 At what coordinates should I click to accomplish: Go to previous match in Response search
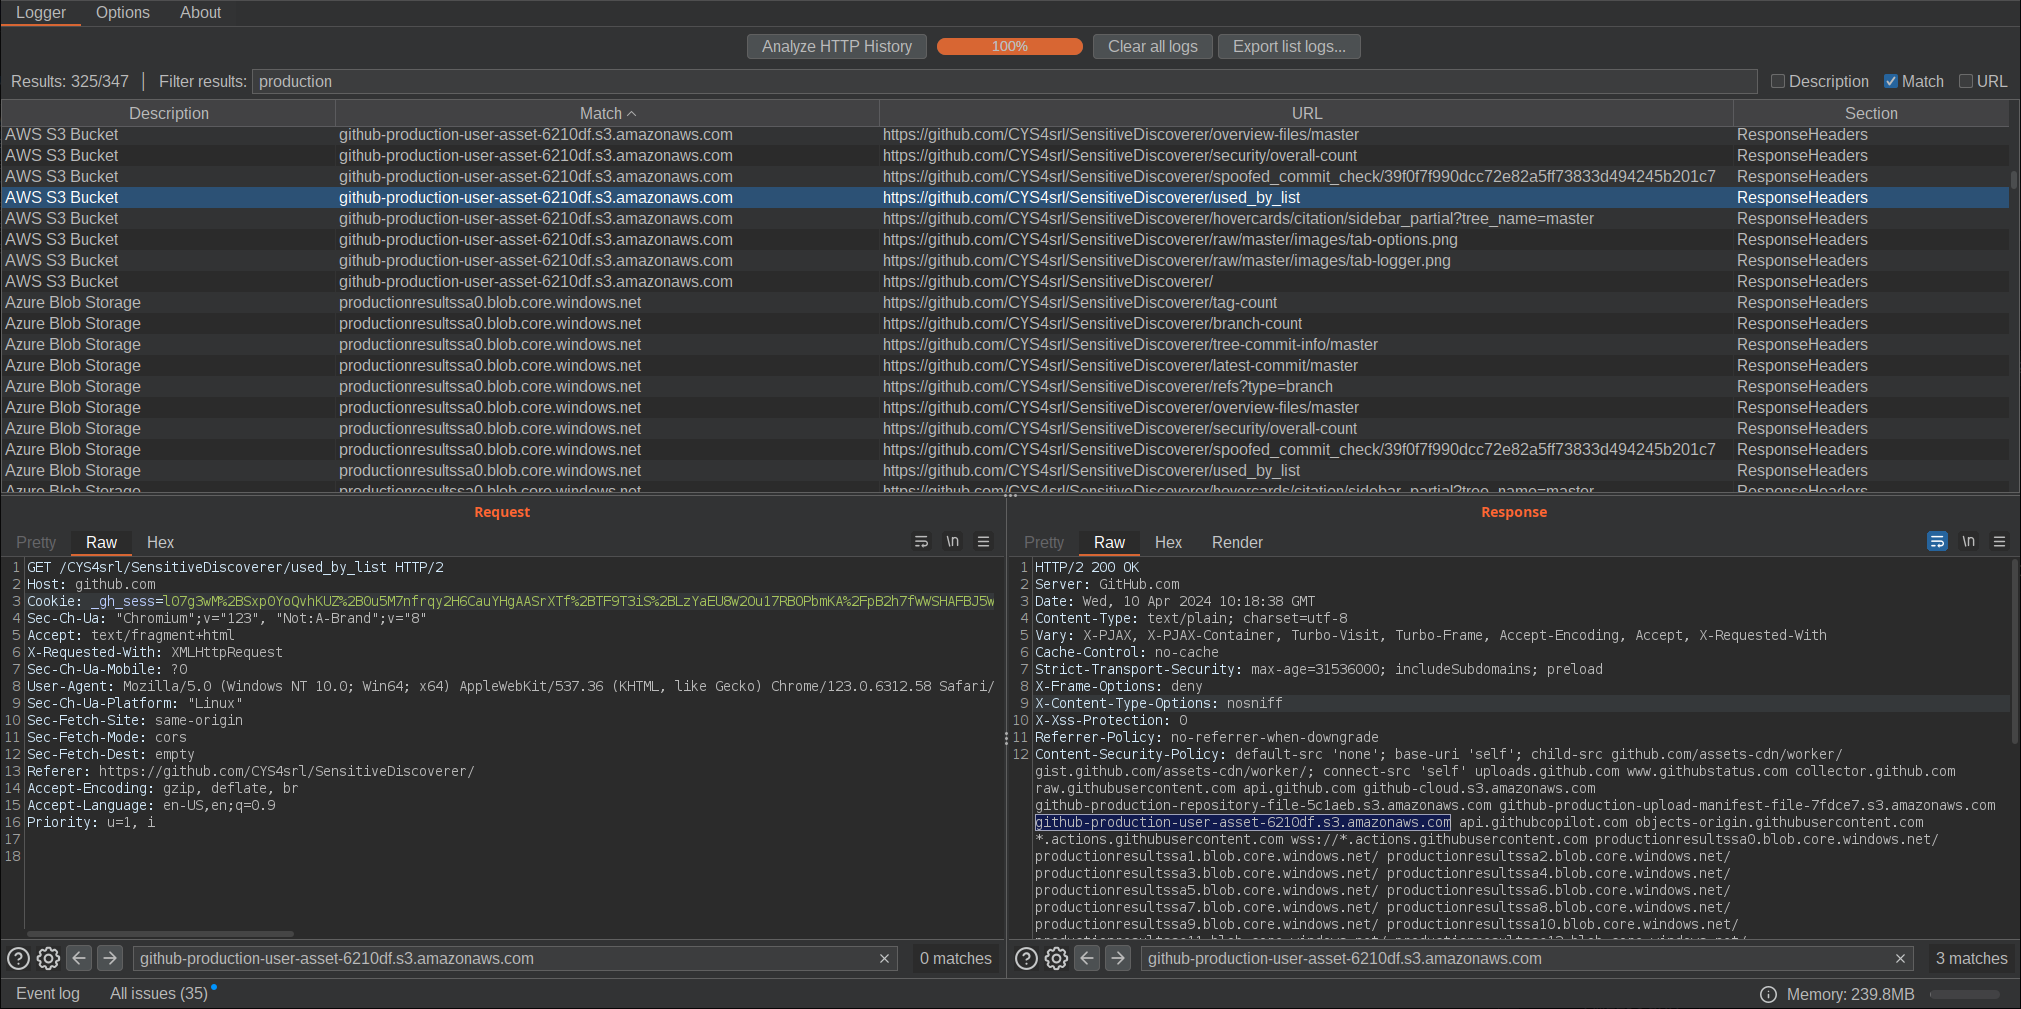click(x=1087, y=958)
